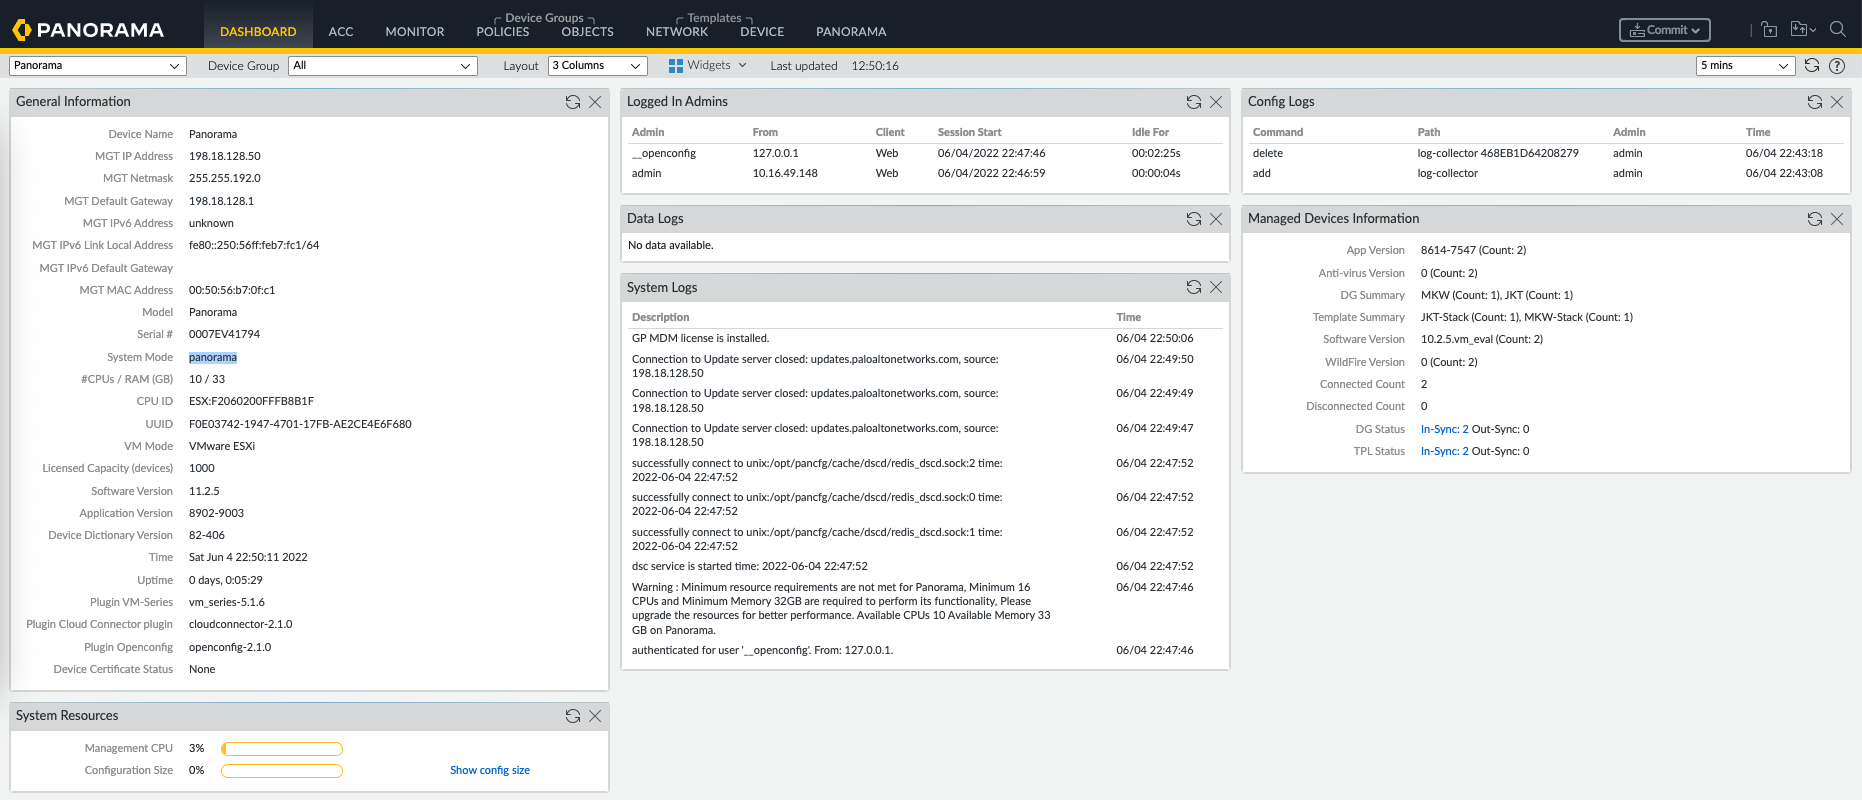The image size is (1862, 800).
Task: Refresh the Managed Devices Information widget
Action: point(1814,219)
